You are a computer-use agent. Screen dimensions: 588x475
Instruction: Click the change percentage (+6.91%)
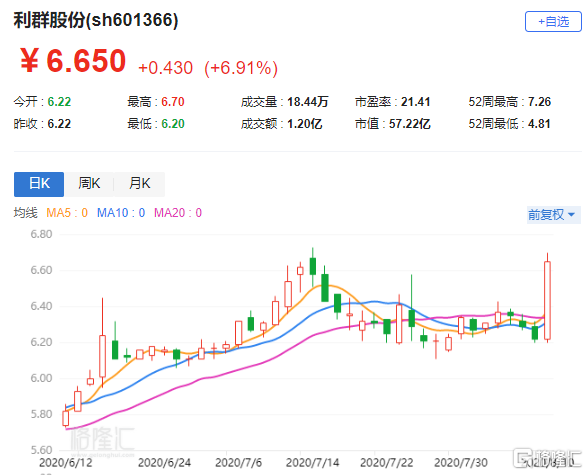pyautogui.click(x=241, y=68)
